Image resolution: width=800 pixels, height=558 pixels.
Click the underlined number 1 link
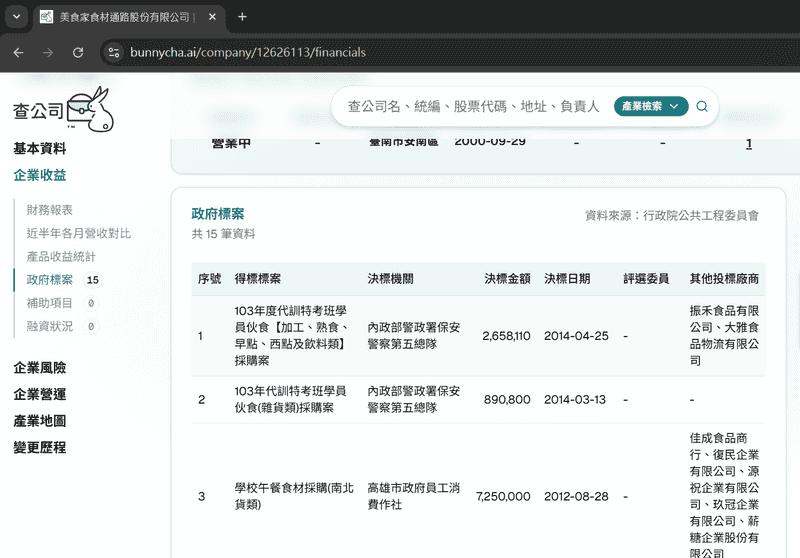[x=748, y=144]
